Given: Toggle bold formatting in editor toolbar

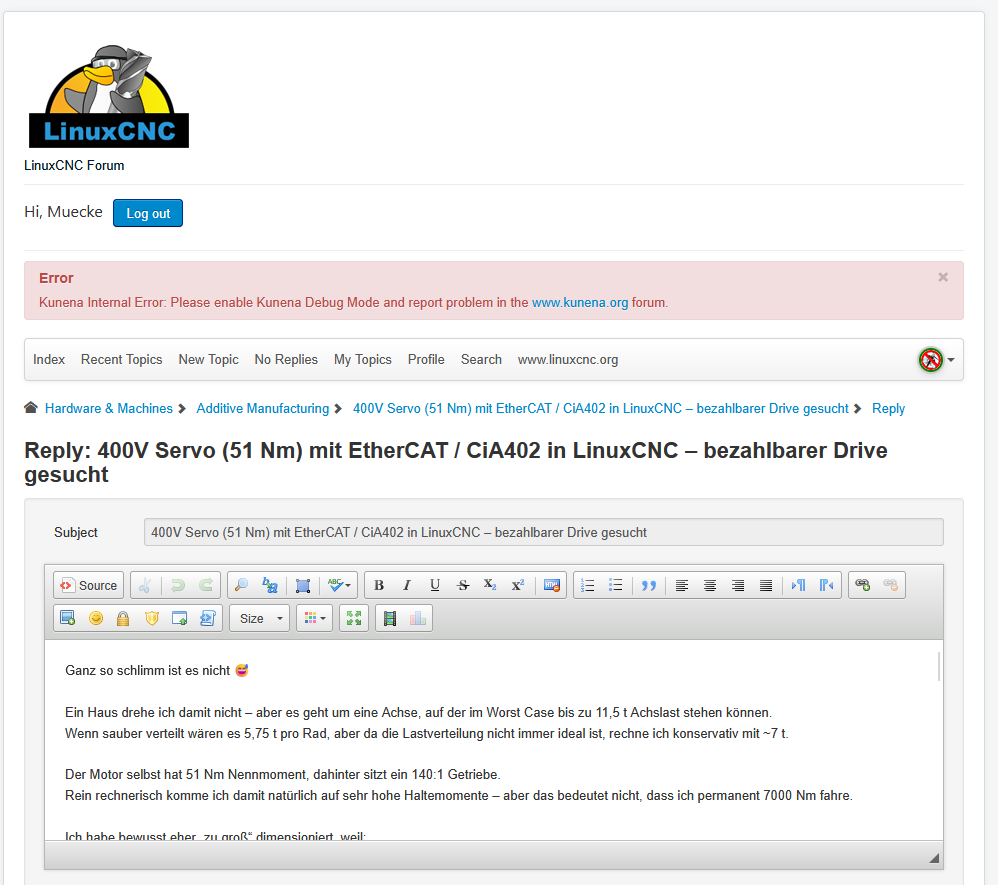Looking at the screenshot, I should (x=379, y=586).
